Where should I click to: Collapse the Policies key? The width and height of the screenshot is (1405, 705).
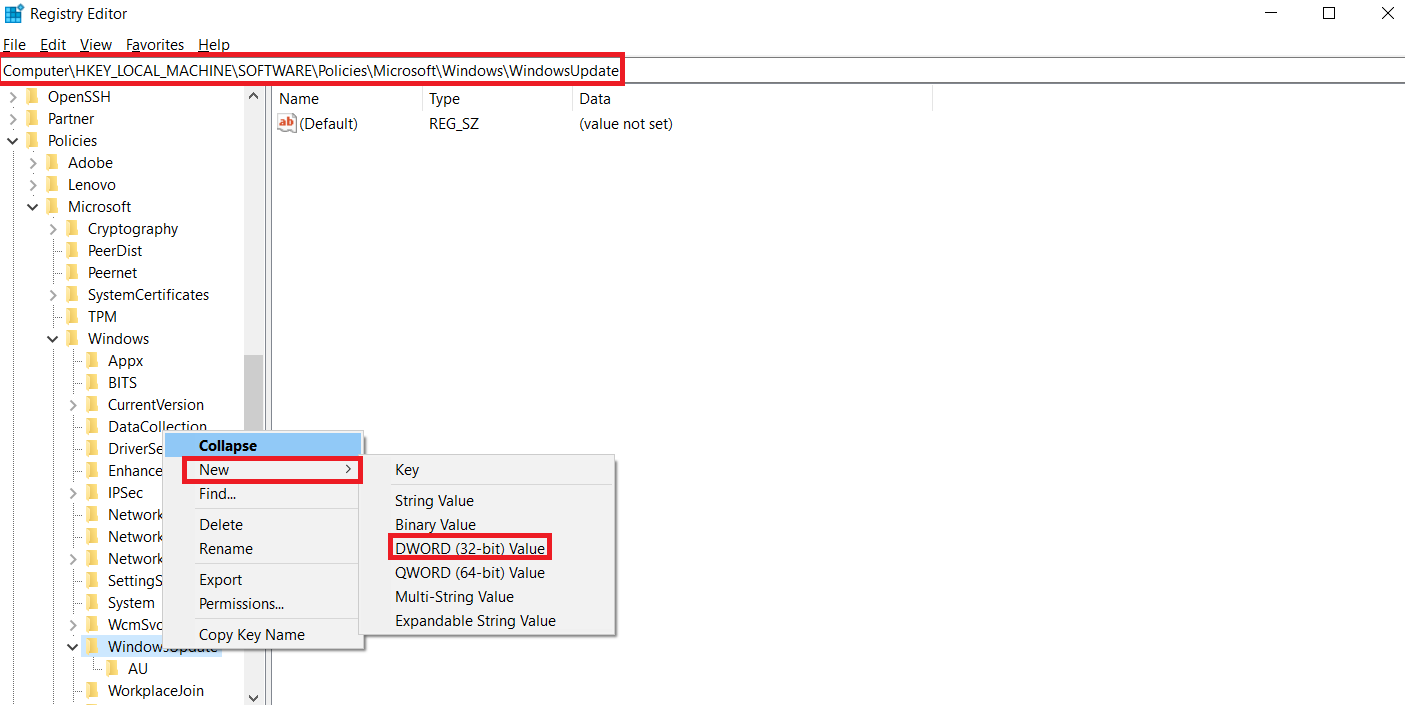pos(13,141)
